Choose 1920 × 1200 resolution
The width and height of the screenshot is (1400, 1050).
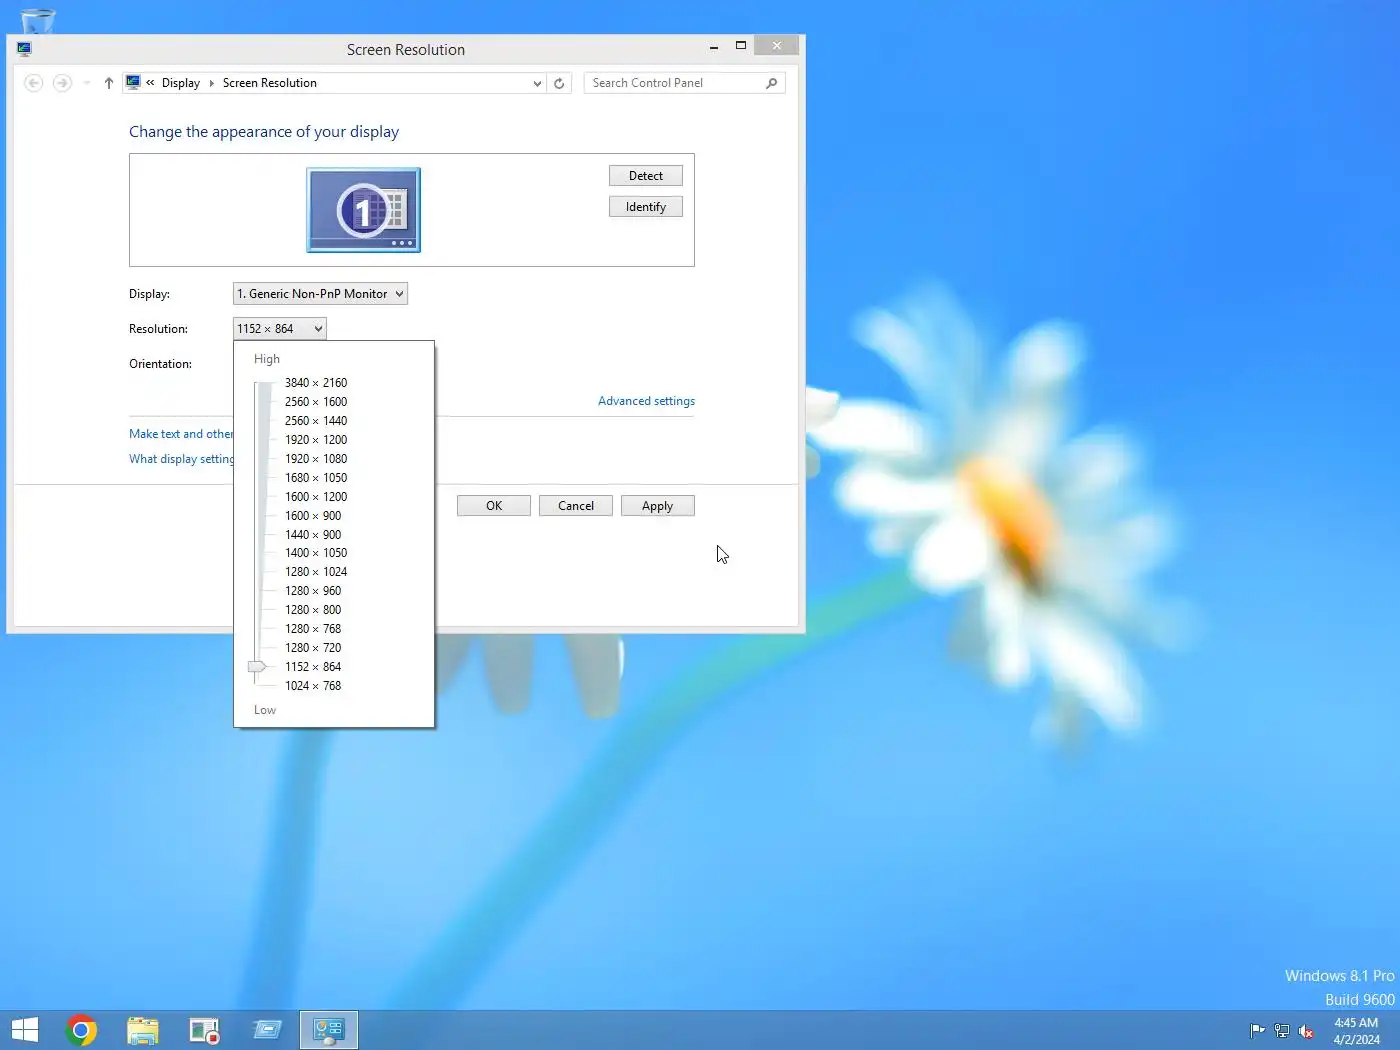tap(316, 440)
